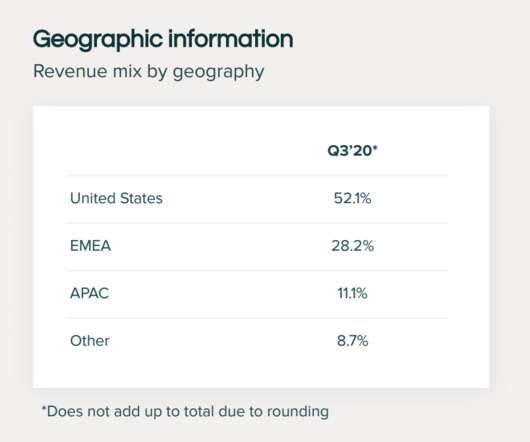
Task: Click the 11.1% APAC value
Action: tap(352, 293)
